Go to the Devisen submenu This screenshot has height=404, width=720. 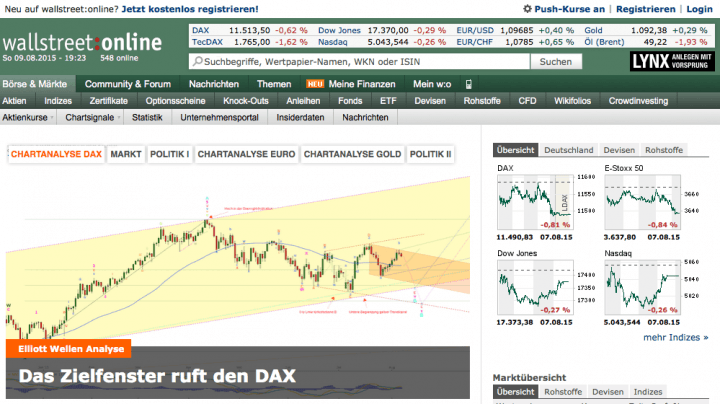point(430,101)
